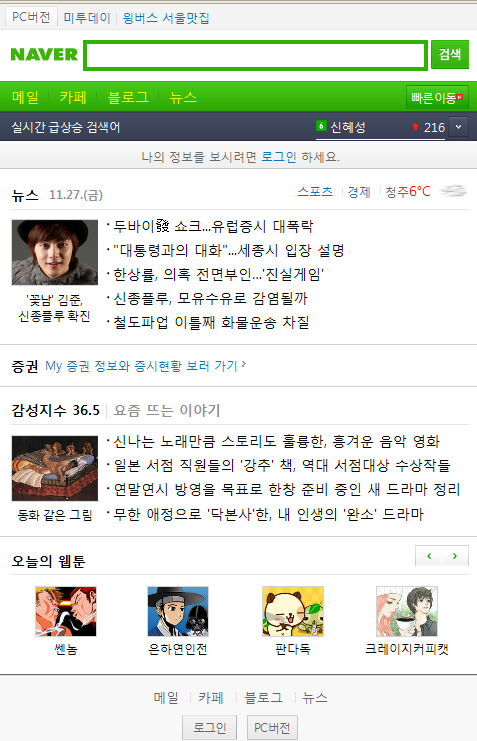Show the next webtoons with the right arrow
The image size is (477, 741).
[455, 556]
